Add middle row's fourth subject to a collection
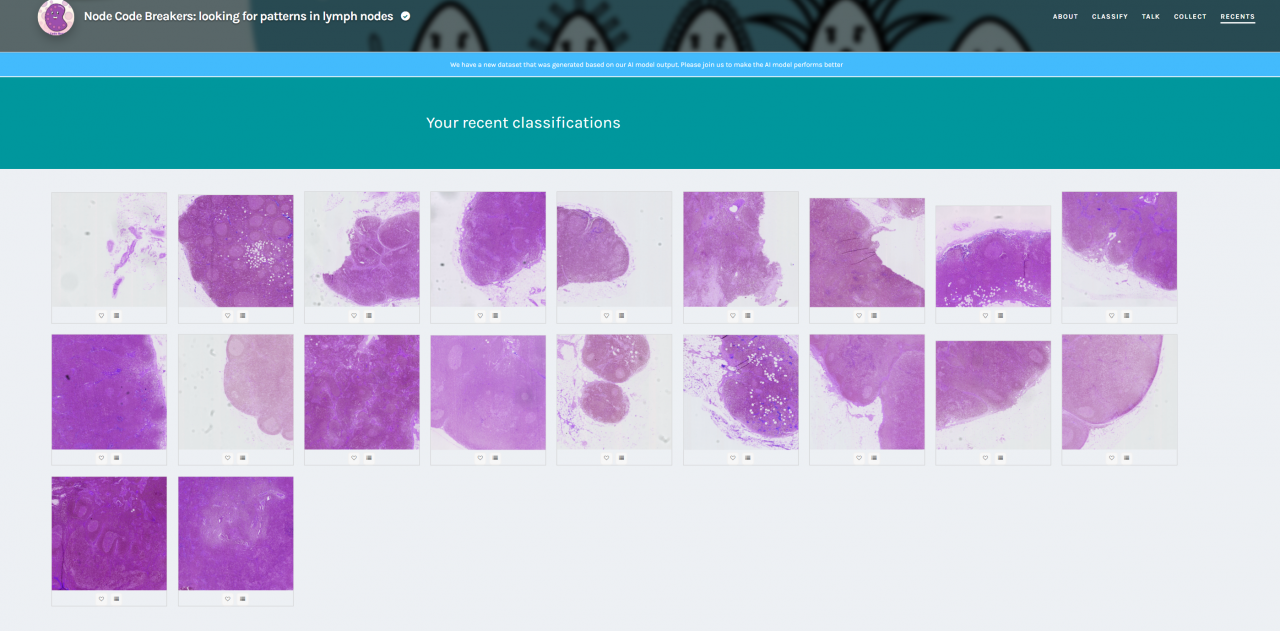 (x=495, y=457)
